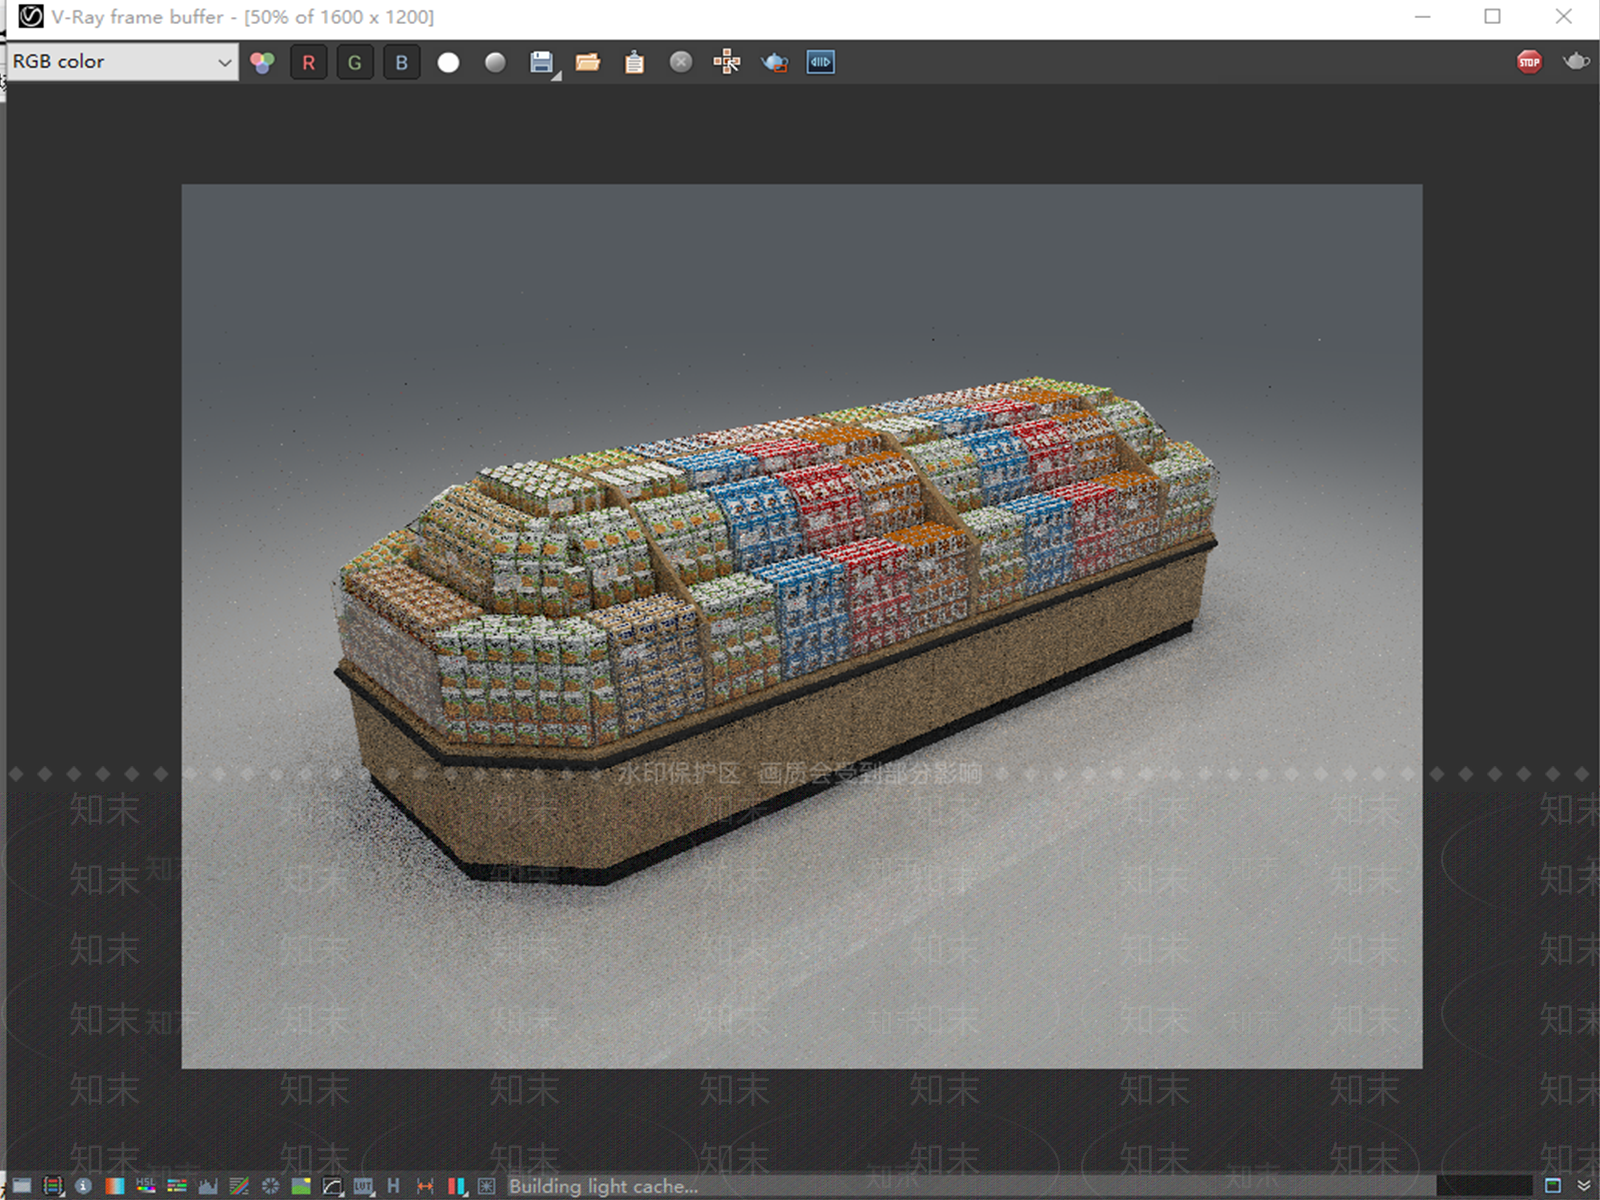Toggle color balance correction
Screen dimensions: 1600x1200
177,1186
